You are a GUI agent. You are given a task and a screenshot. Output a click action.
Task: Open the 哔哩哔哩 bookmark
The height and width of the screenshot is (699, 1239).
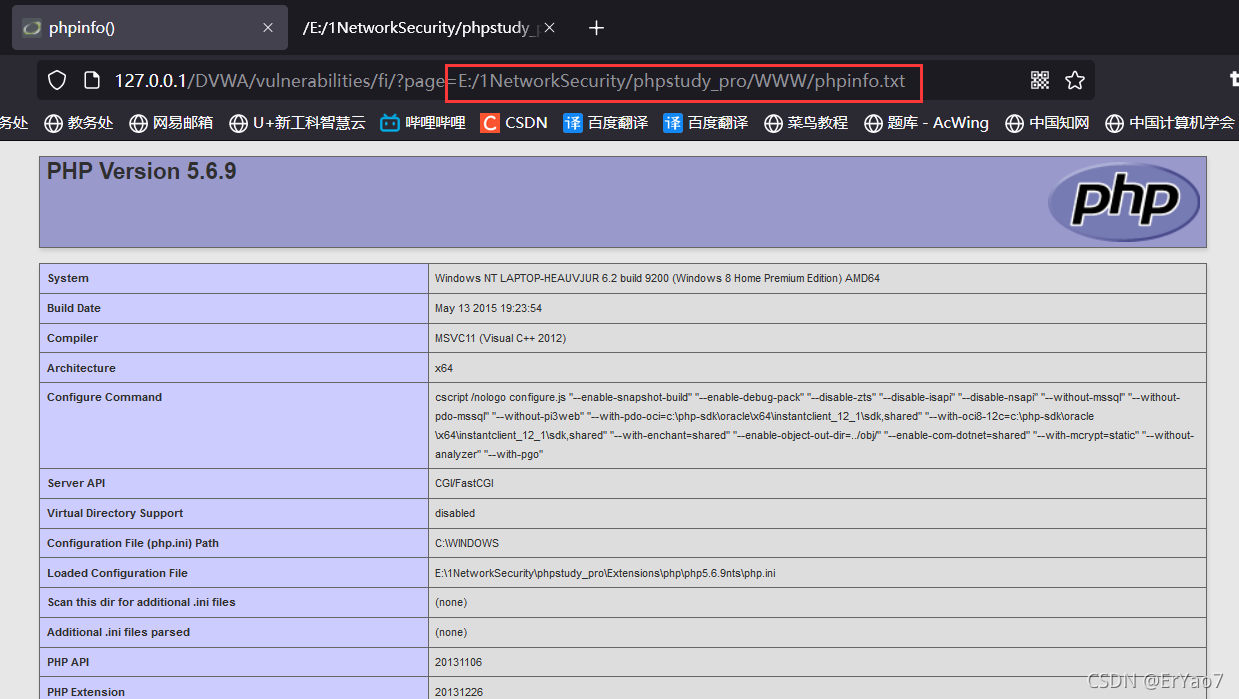pyautogui.click(x=423, y=123)
